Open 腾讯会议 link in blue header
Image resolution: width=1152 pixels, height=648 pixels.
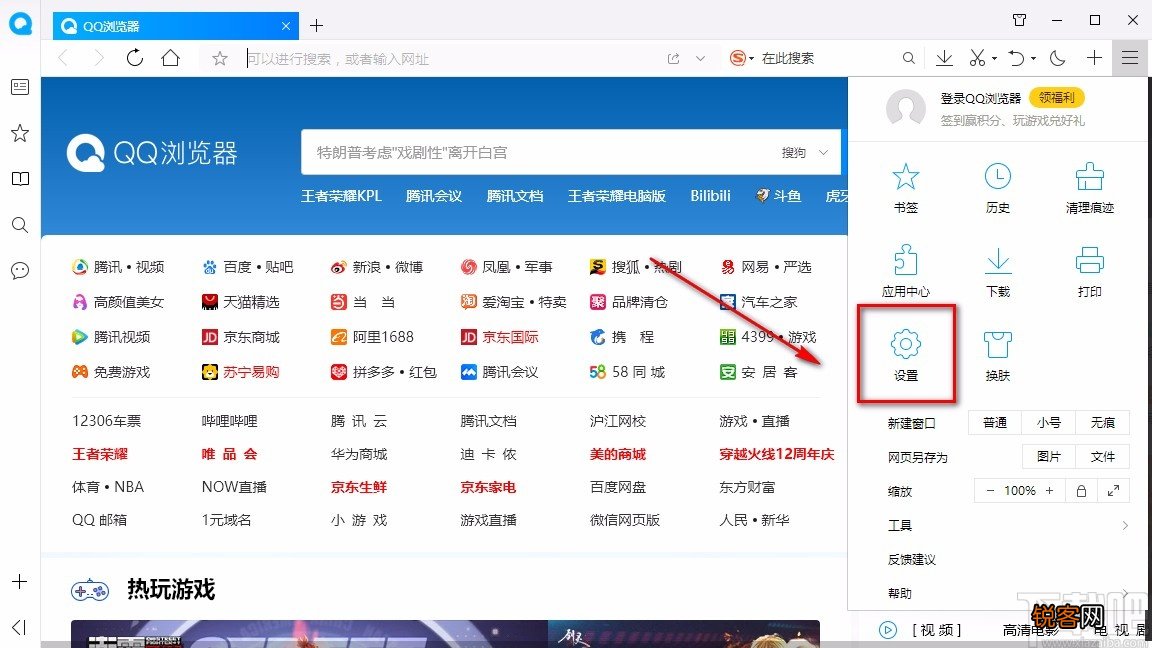point(433,196)
